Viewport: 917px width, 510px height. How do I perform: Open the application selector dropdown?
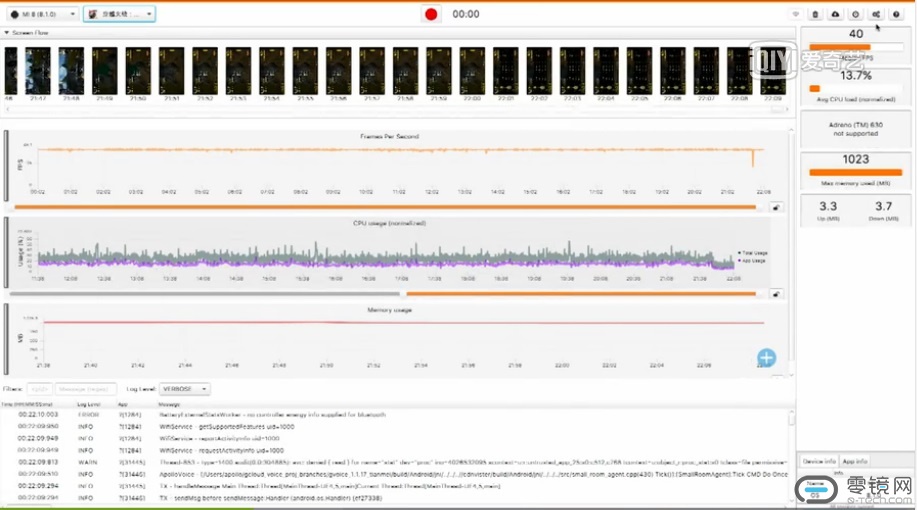118,14
